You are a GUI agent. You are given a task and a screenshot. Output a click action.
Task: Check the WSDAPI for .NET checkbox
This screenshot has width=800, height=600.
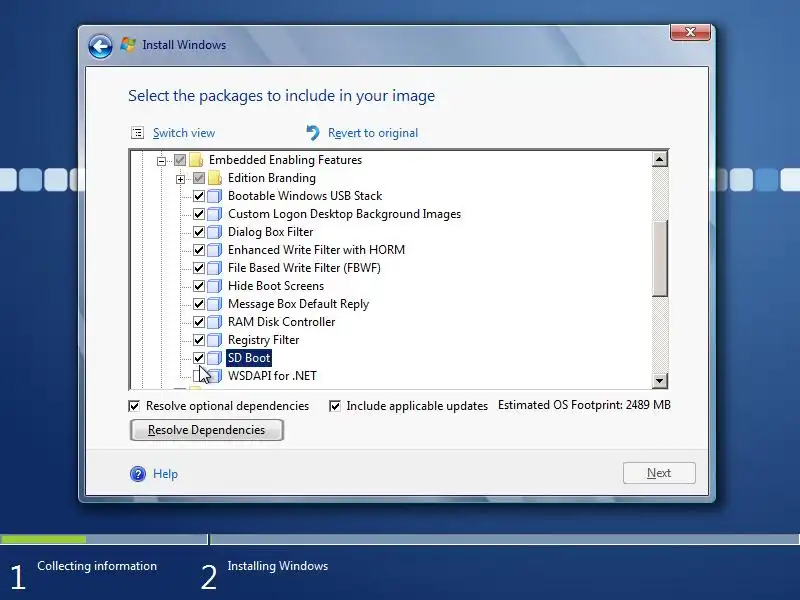[x=199, y=376]
